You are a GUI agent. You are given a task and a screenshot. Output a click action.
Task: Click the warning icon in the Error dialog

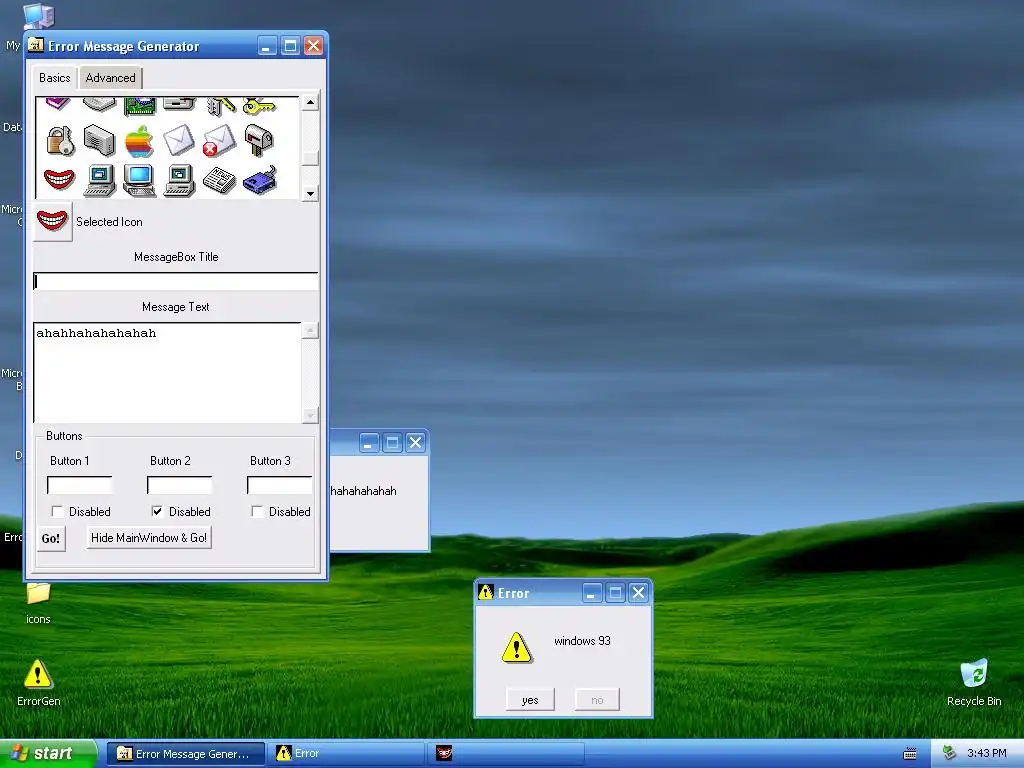coord(517,647)
